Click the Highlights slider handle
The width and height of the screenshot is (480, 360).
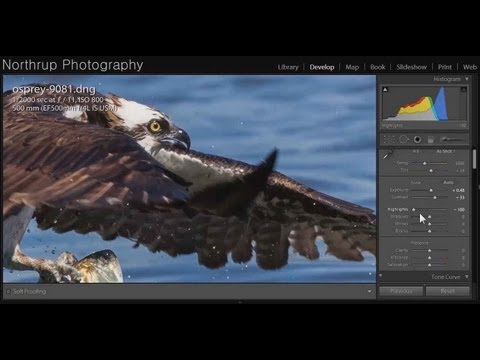pos(414,209)
